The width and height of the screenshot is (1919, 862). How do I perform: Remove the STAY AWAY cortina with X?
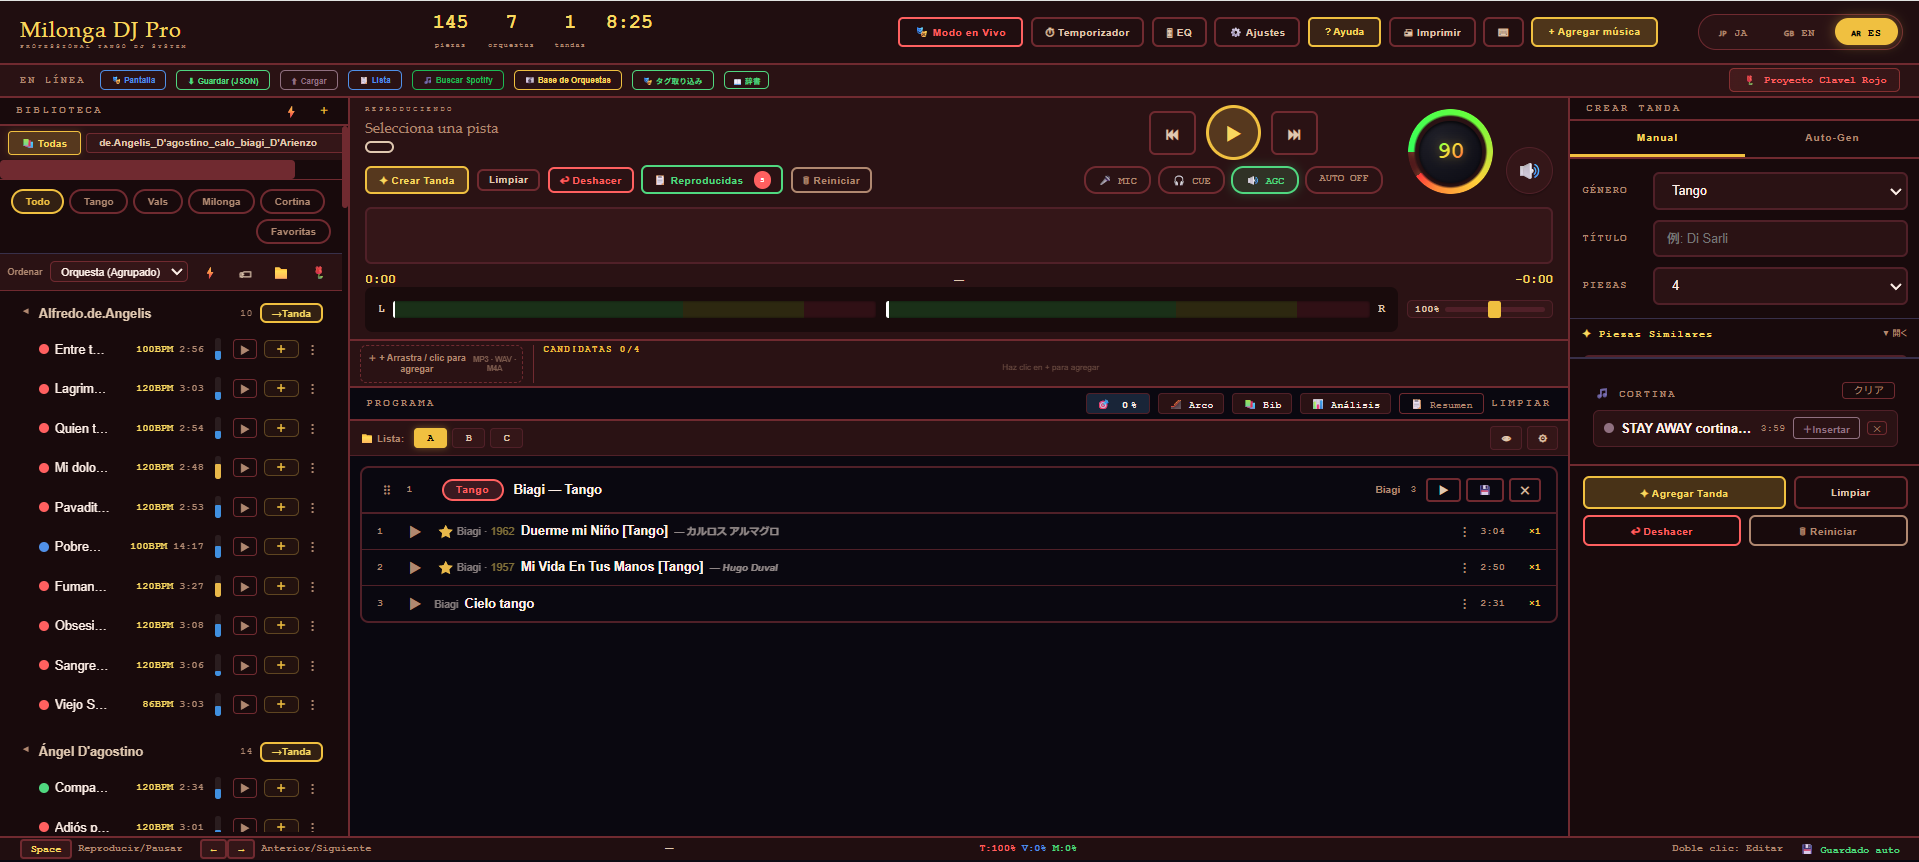[x=1877, y=429]
